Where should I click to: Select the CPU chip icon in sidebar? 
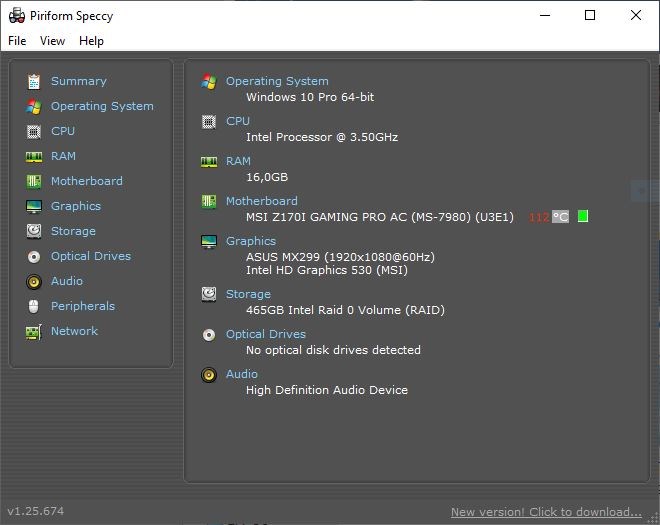(34, 131)
